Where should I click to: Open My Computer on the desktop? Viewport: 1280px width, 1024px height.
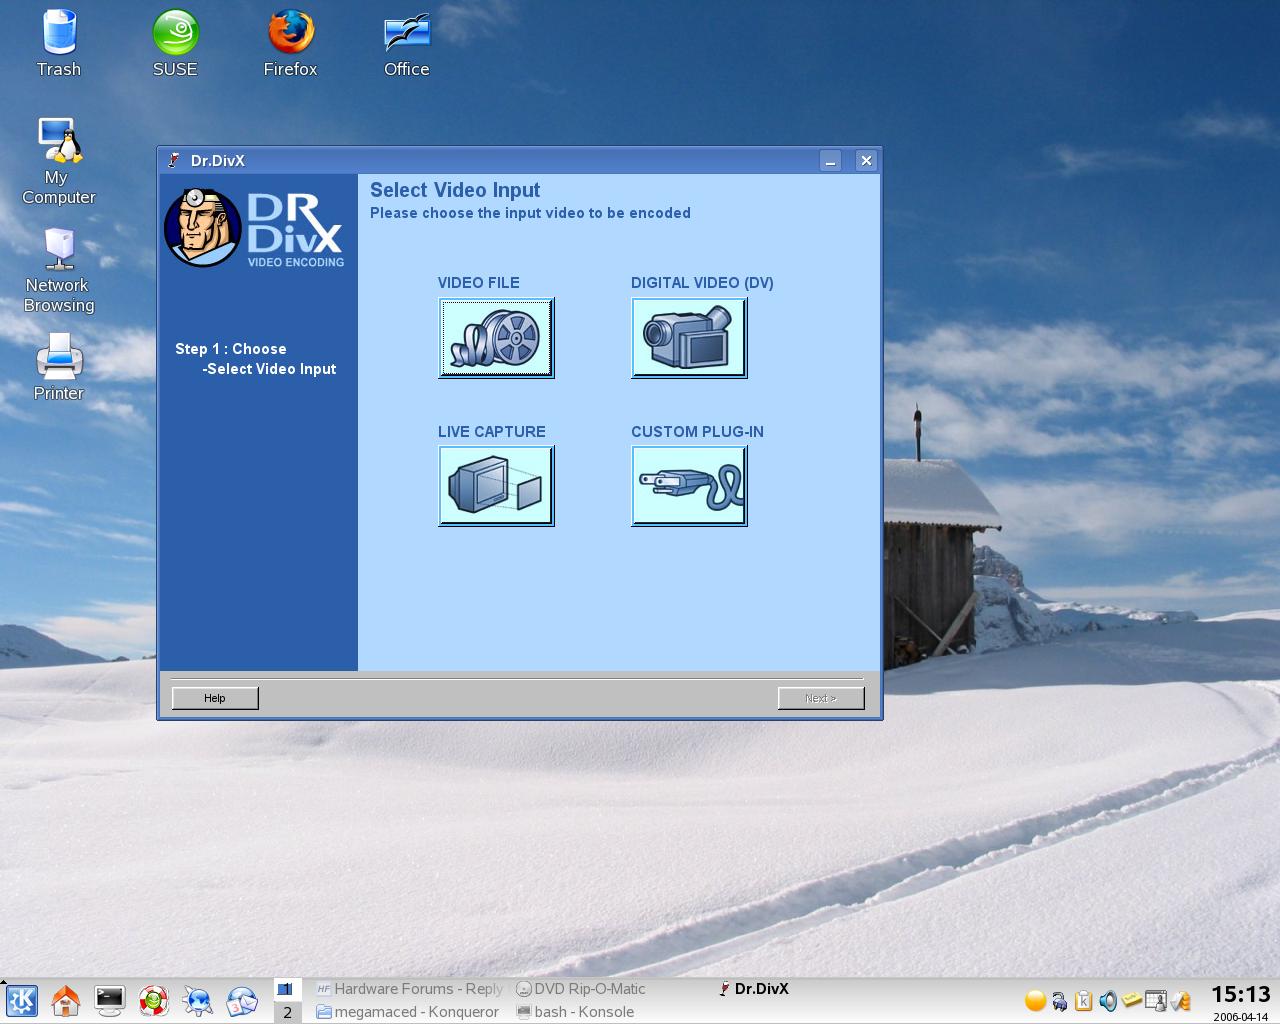[x=59, y=162]
